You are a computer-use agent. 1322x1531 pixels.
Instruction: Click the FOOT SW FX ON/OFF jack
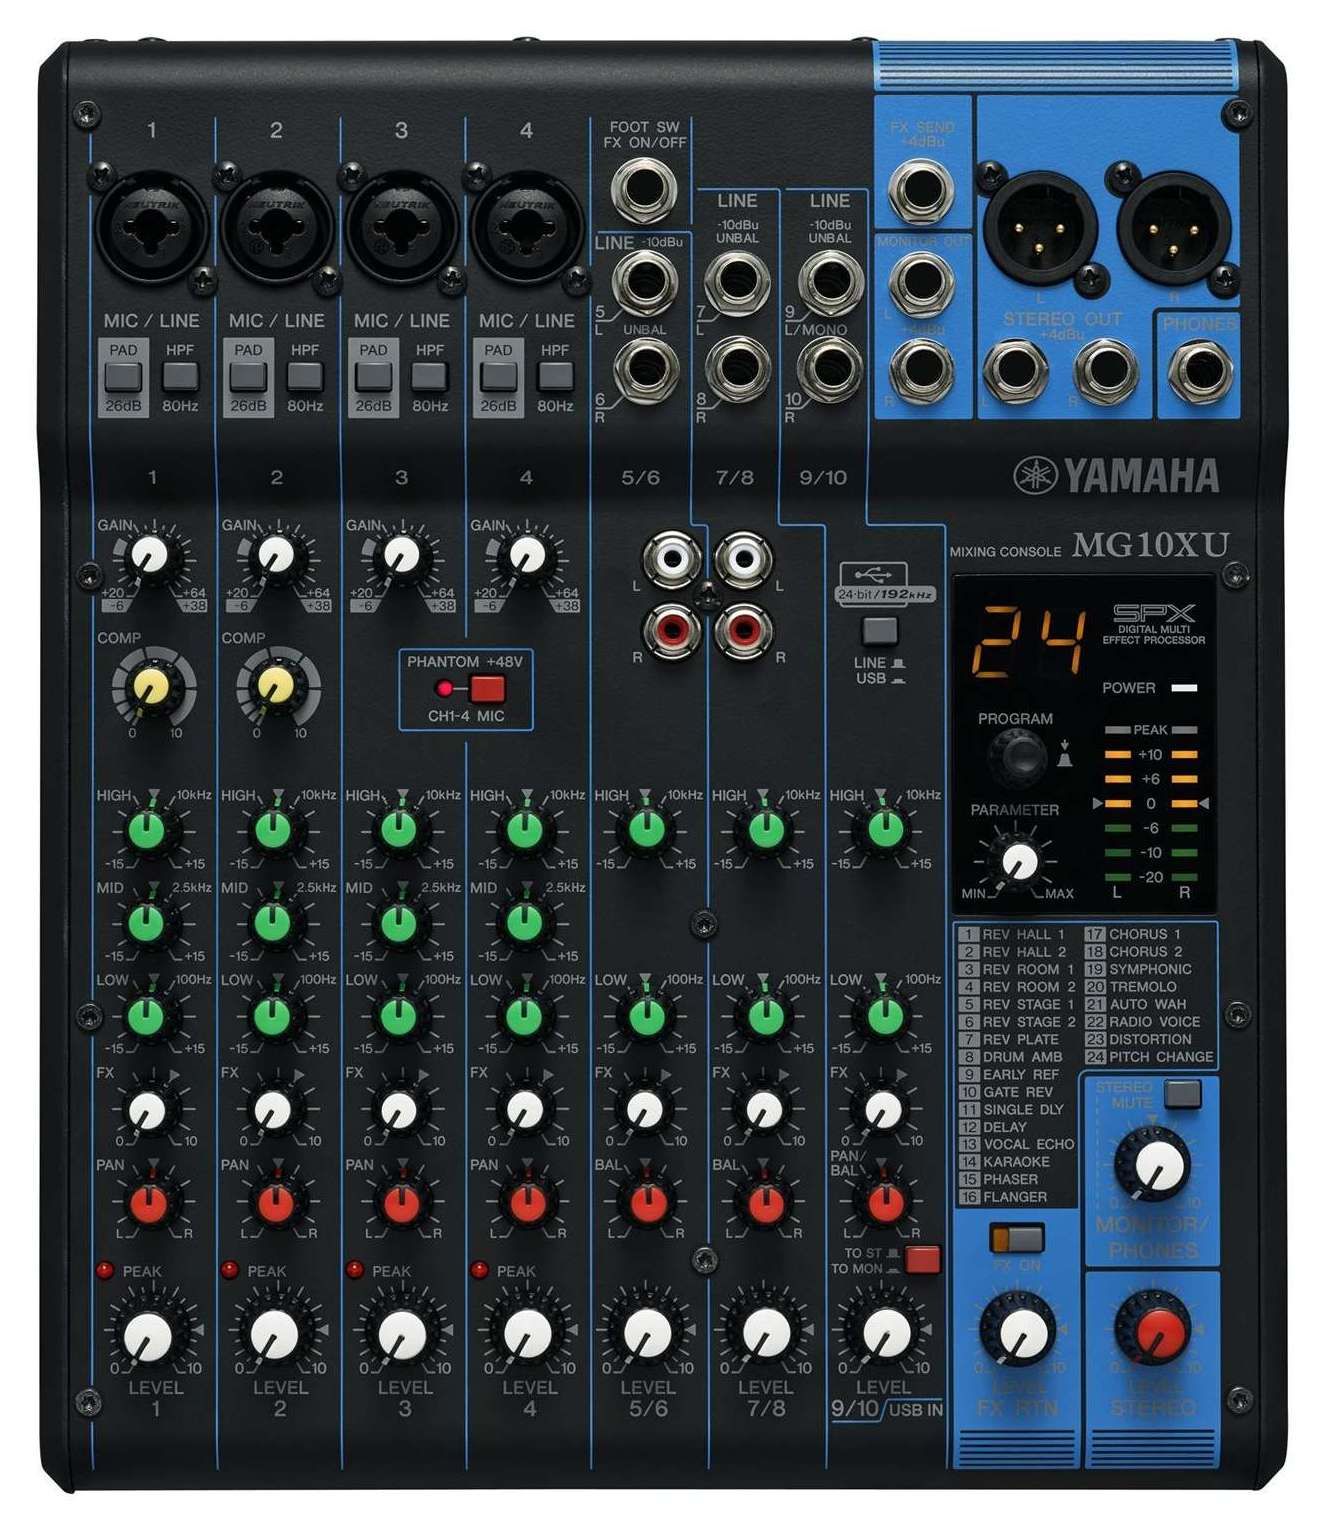(x=644, y=189)
